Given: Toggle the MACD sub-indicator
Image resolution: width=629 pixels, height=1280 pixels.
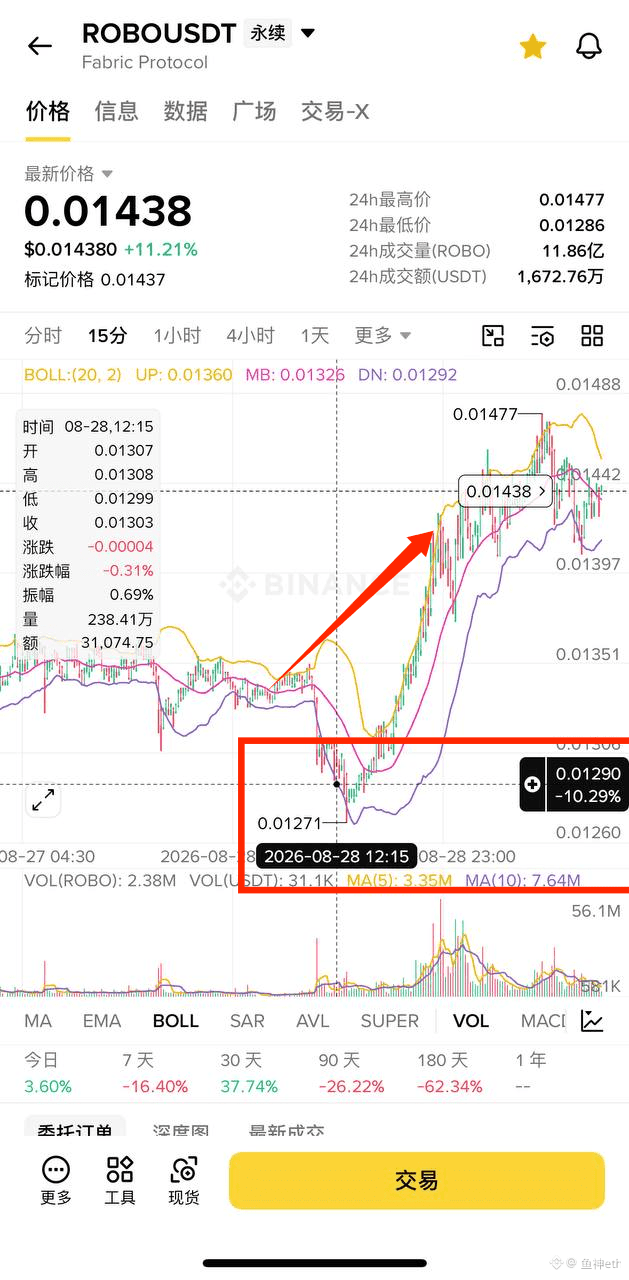Looking at the screenshot, I should (544, 1021).
